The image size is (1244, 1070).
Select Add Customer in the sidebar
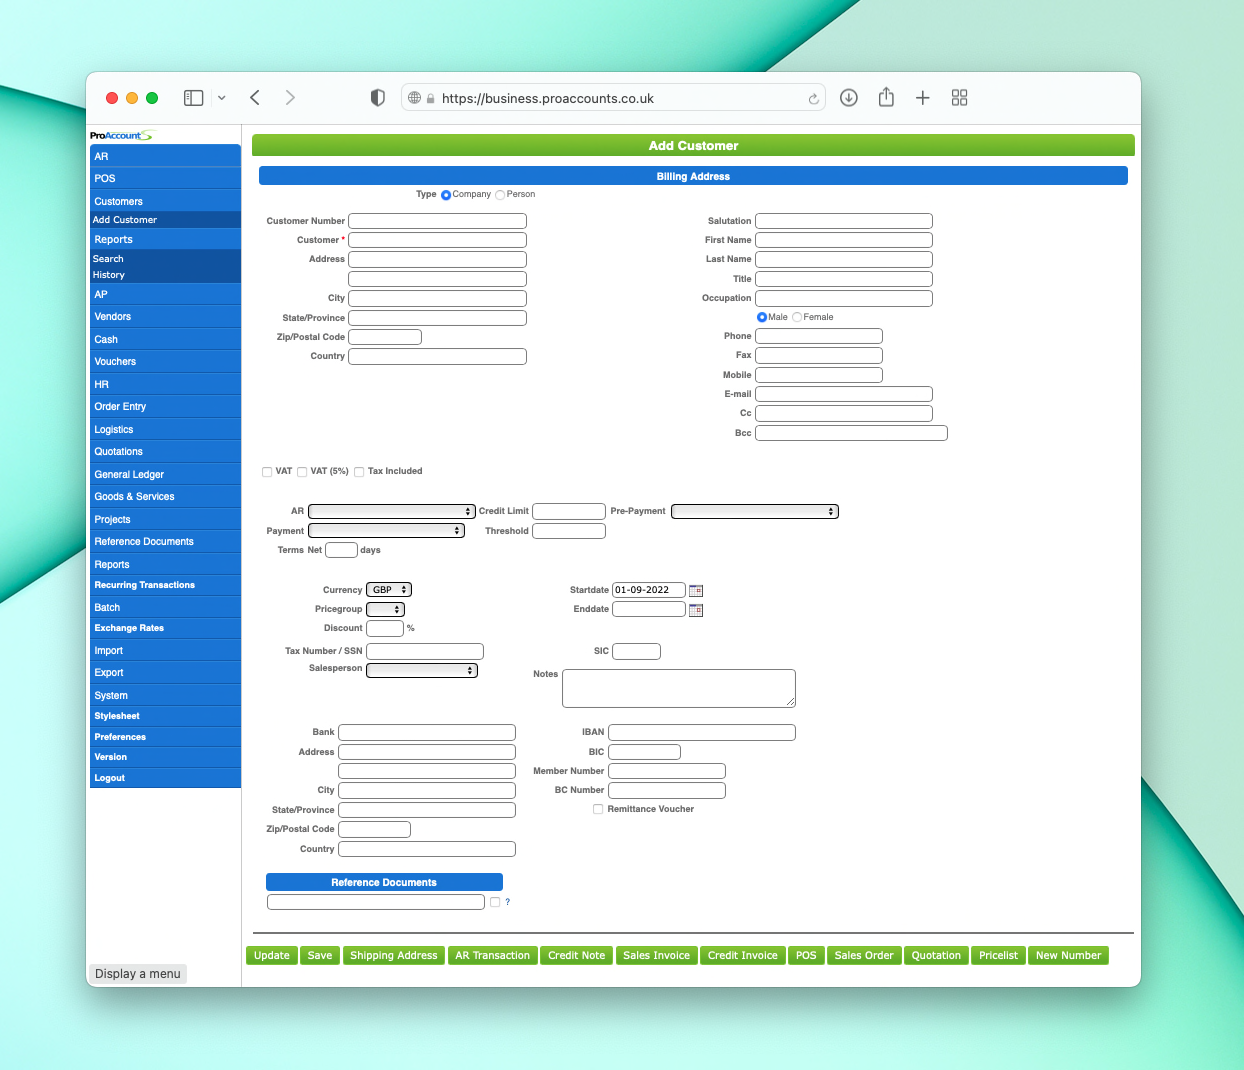(x=165, y=220)
